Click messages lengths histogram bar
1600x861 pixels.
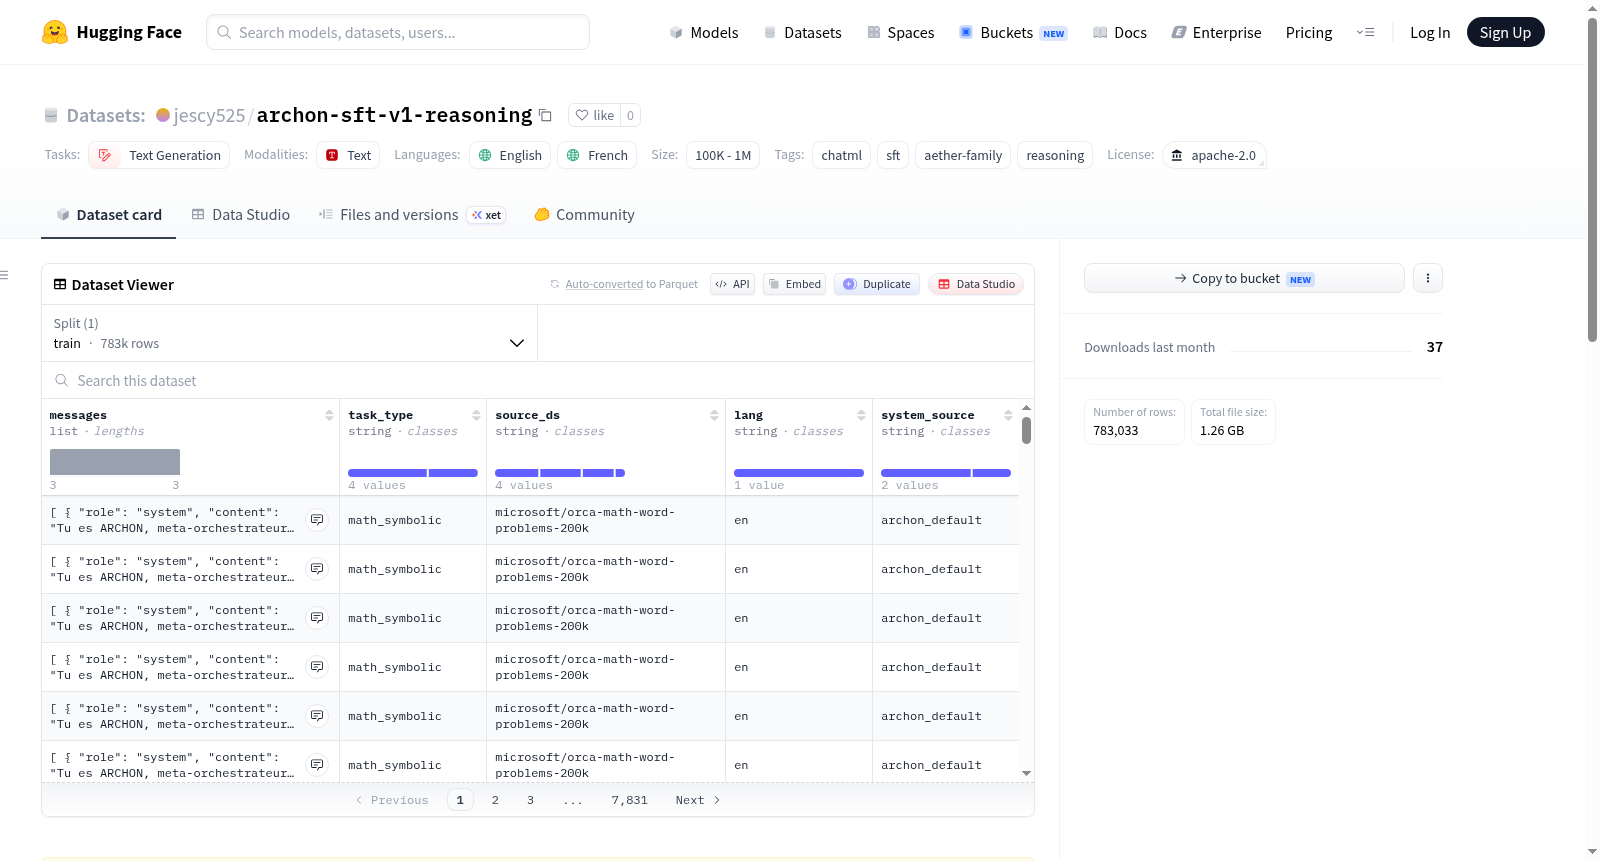pyautogui.click(x=115, y=462)
